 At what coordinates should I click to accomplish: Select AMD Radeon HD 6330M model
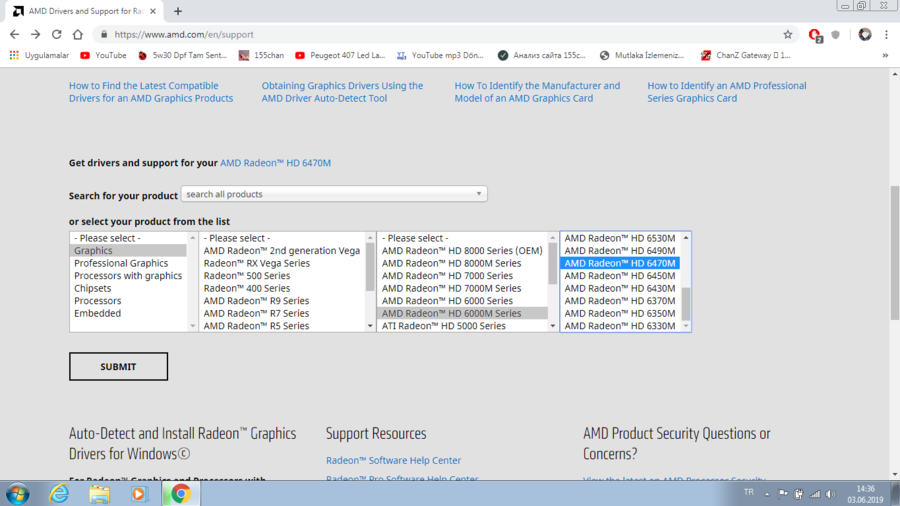tap(620, 326)
